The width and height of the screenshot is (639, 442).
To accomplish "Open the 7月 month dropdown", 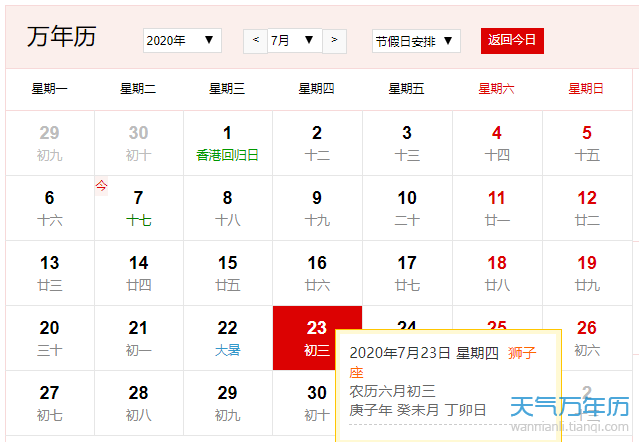I will tap(295, 40).
